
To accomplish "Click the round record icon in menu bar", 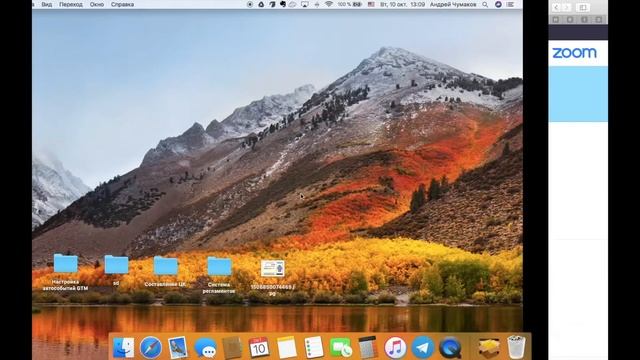I will [250, 4].
